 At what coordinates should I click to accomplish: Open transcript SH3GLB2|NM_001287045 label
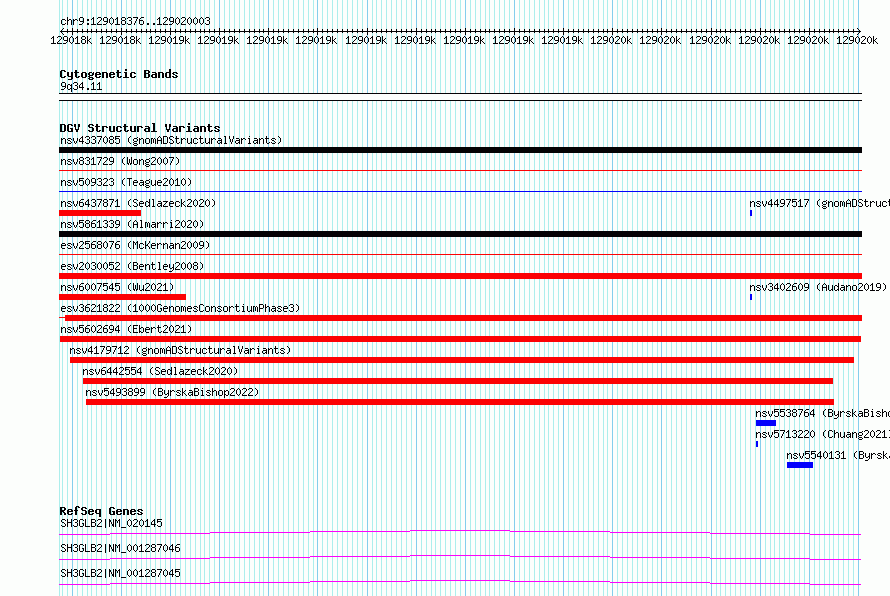click(x=120, y=573)
